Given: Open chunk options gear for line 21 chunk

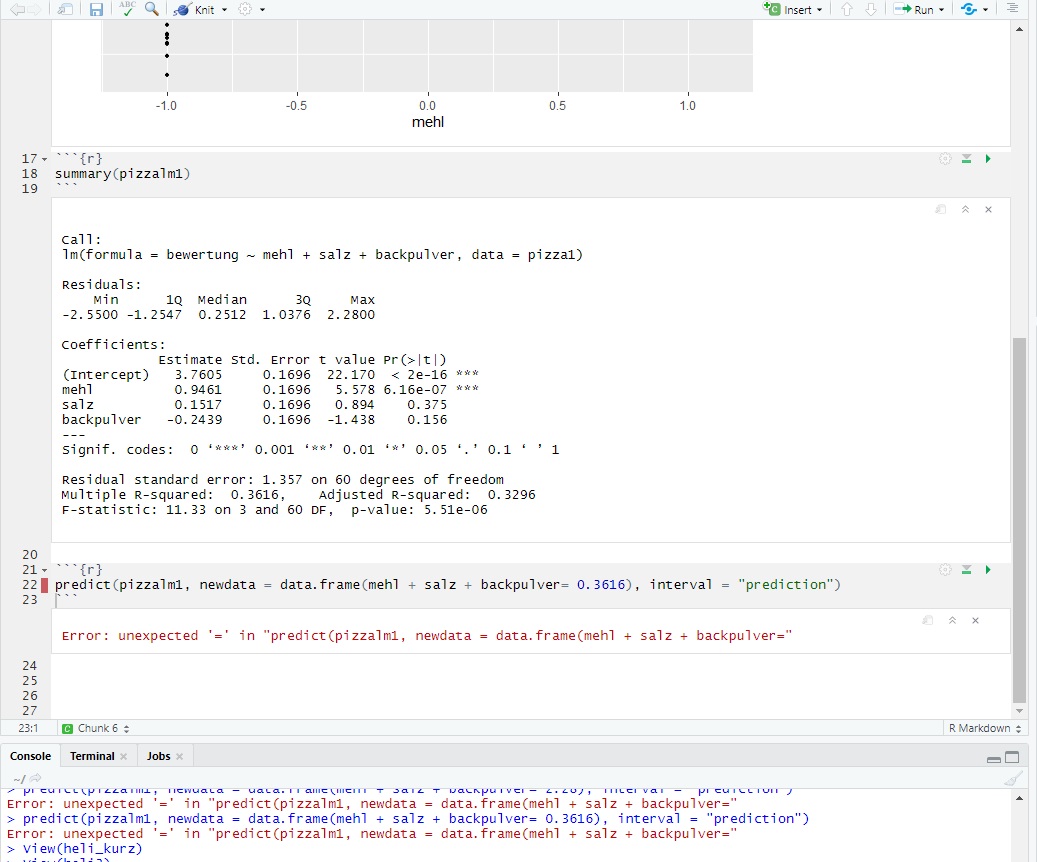Looking at the screenshot, I should (x=945, y=570).
